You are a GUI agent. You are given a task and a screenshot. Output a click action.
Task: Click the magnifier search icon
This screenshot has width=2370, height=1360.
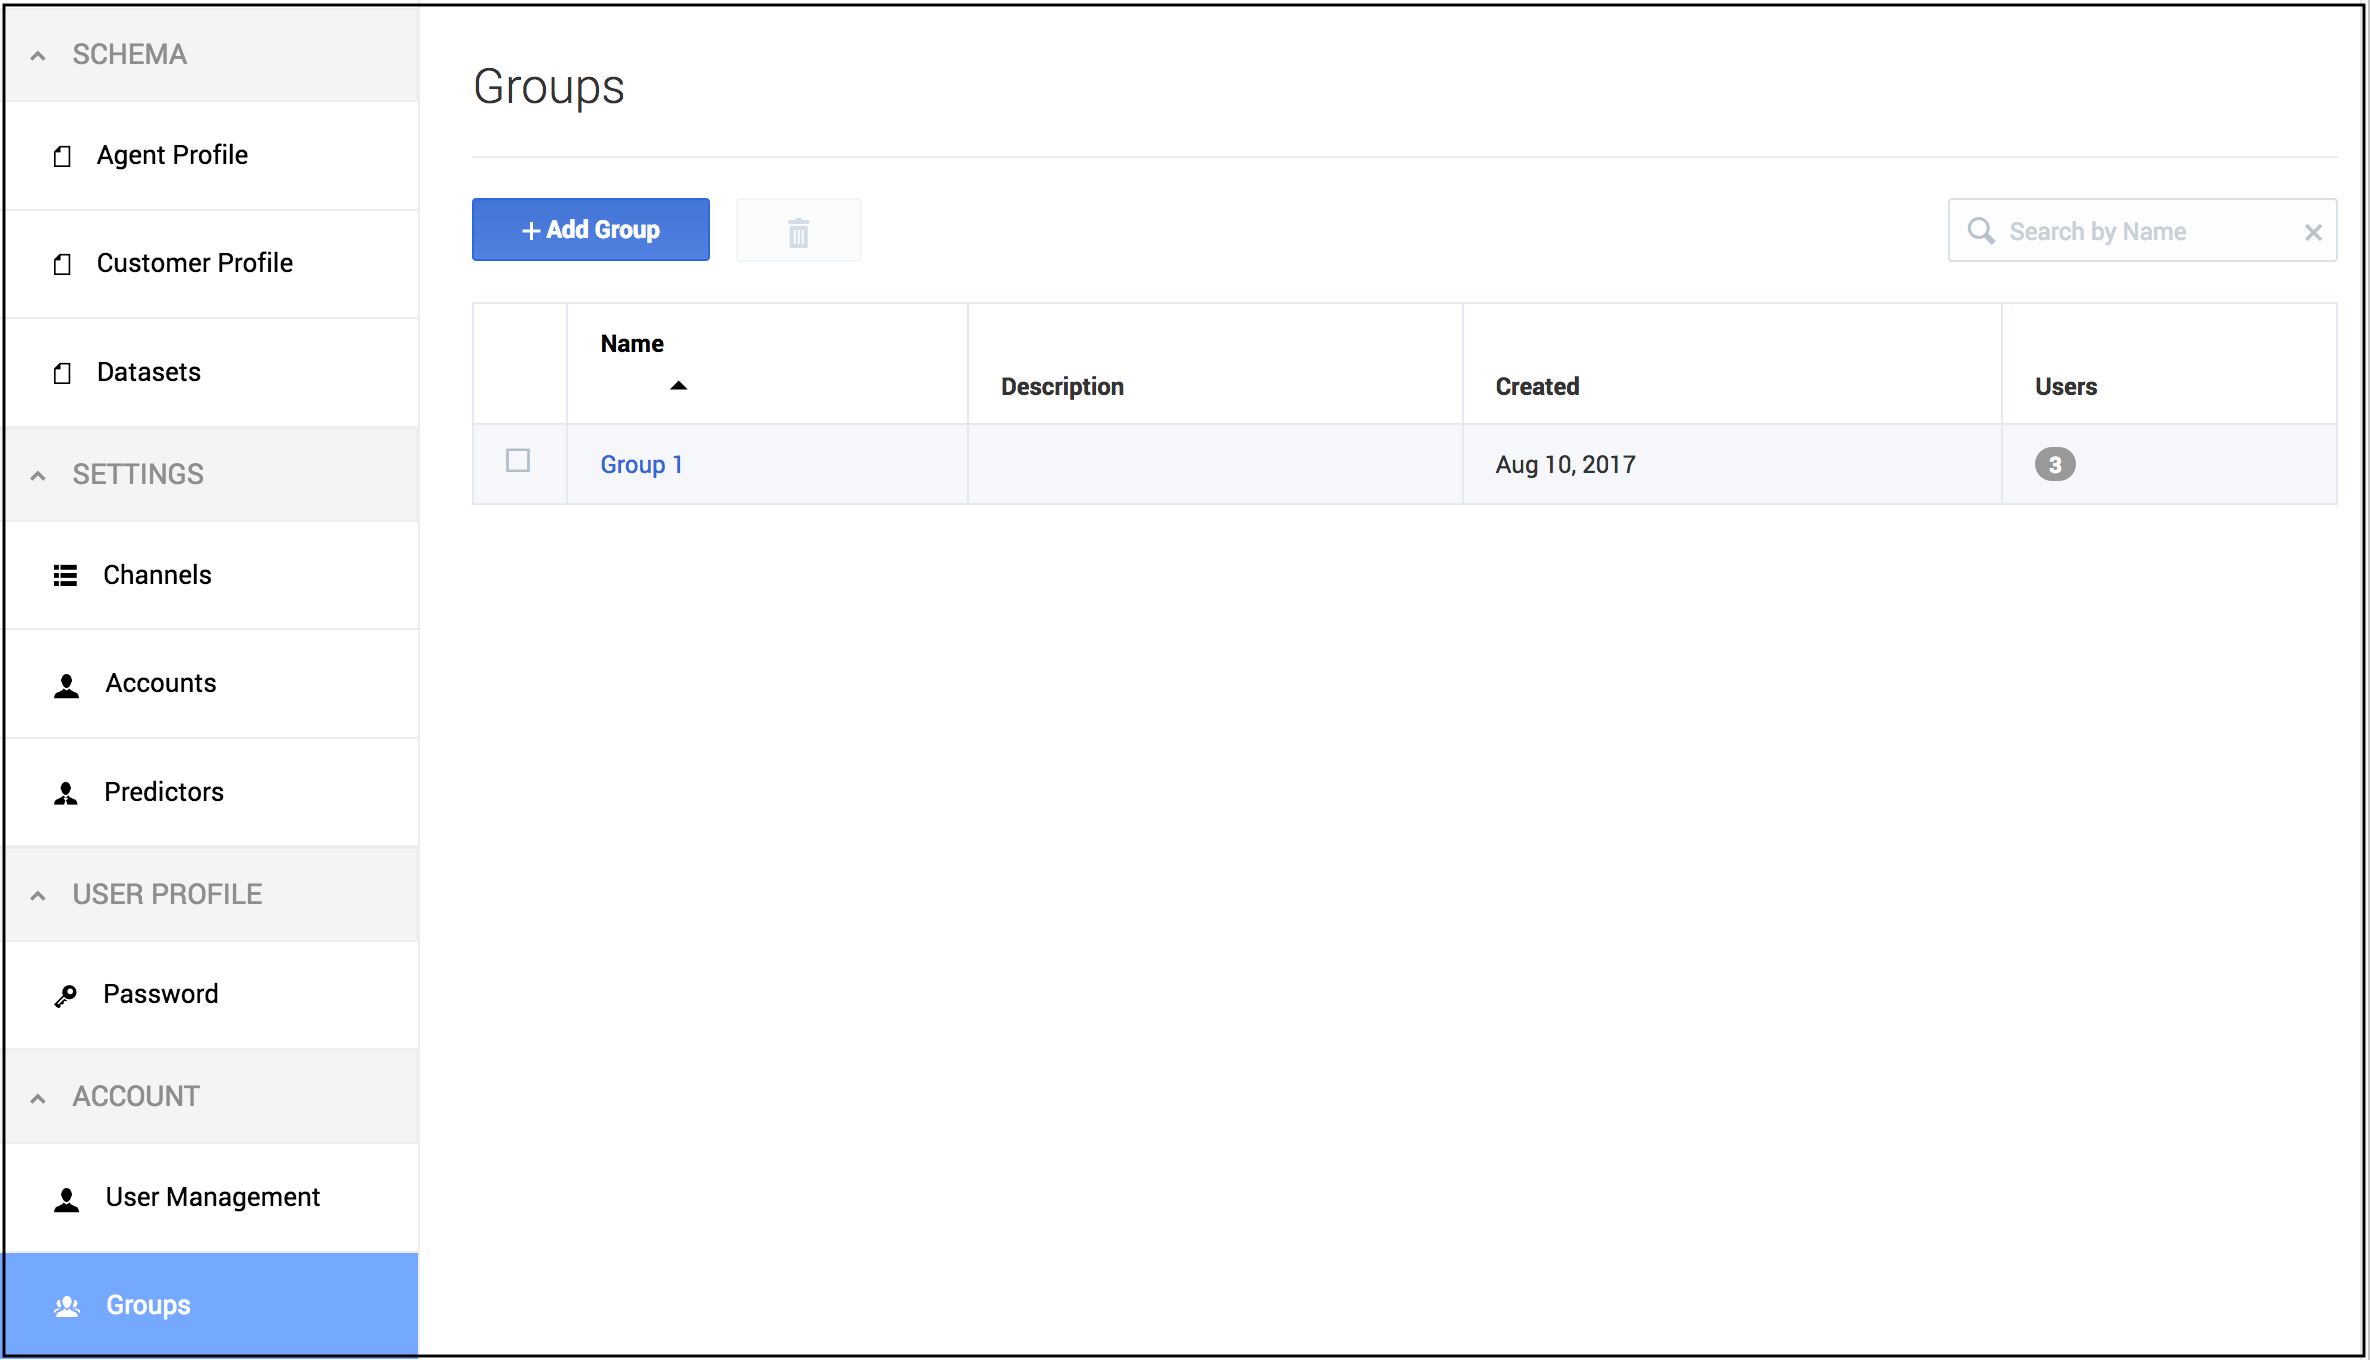[x=1980, y=231]
